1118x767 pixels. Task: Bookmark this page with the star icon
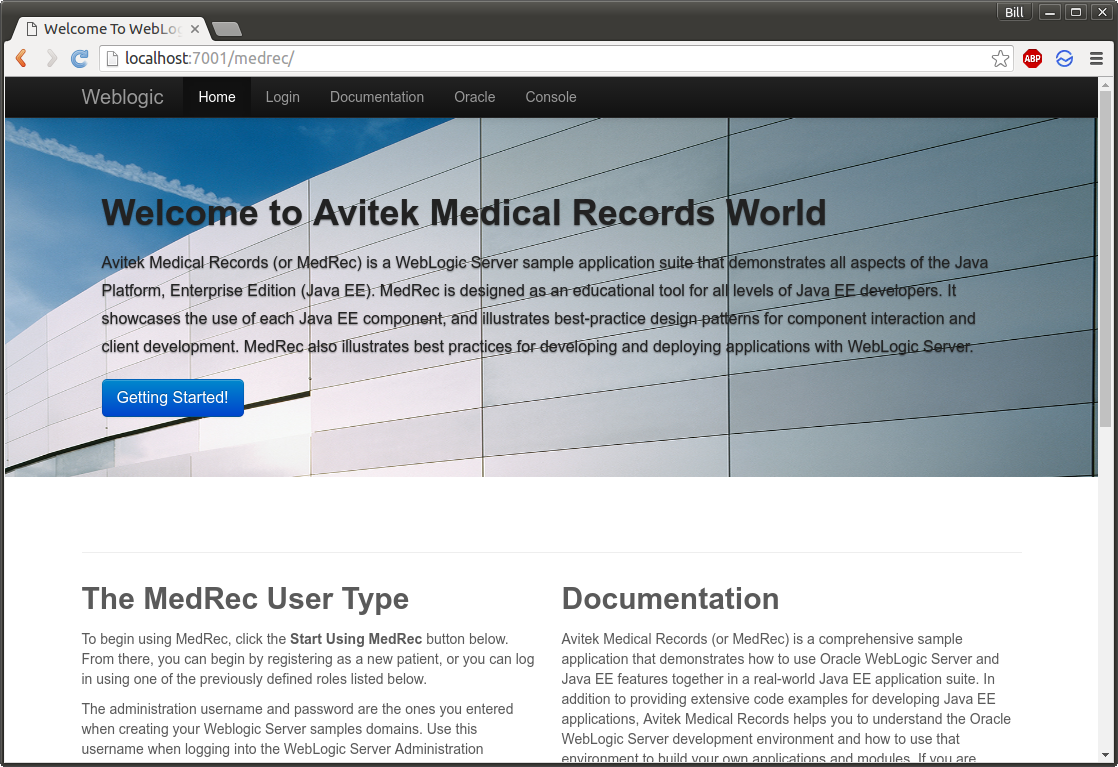point(1000,59)
